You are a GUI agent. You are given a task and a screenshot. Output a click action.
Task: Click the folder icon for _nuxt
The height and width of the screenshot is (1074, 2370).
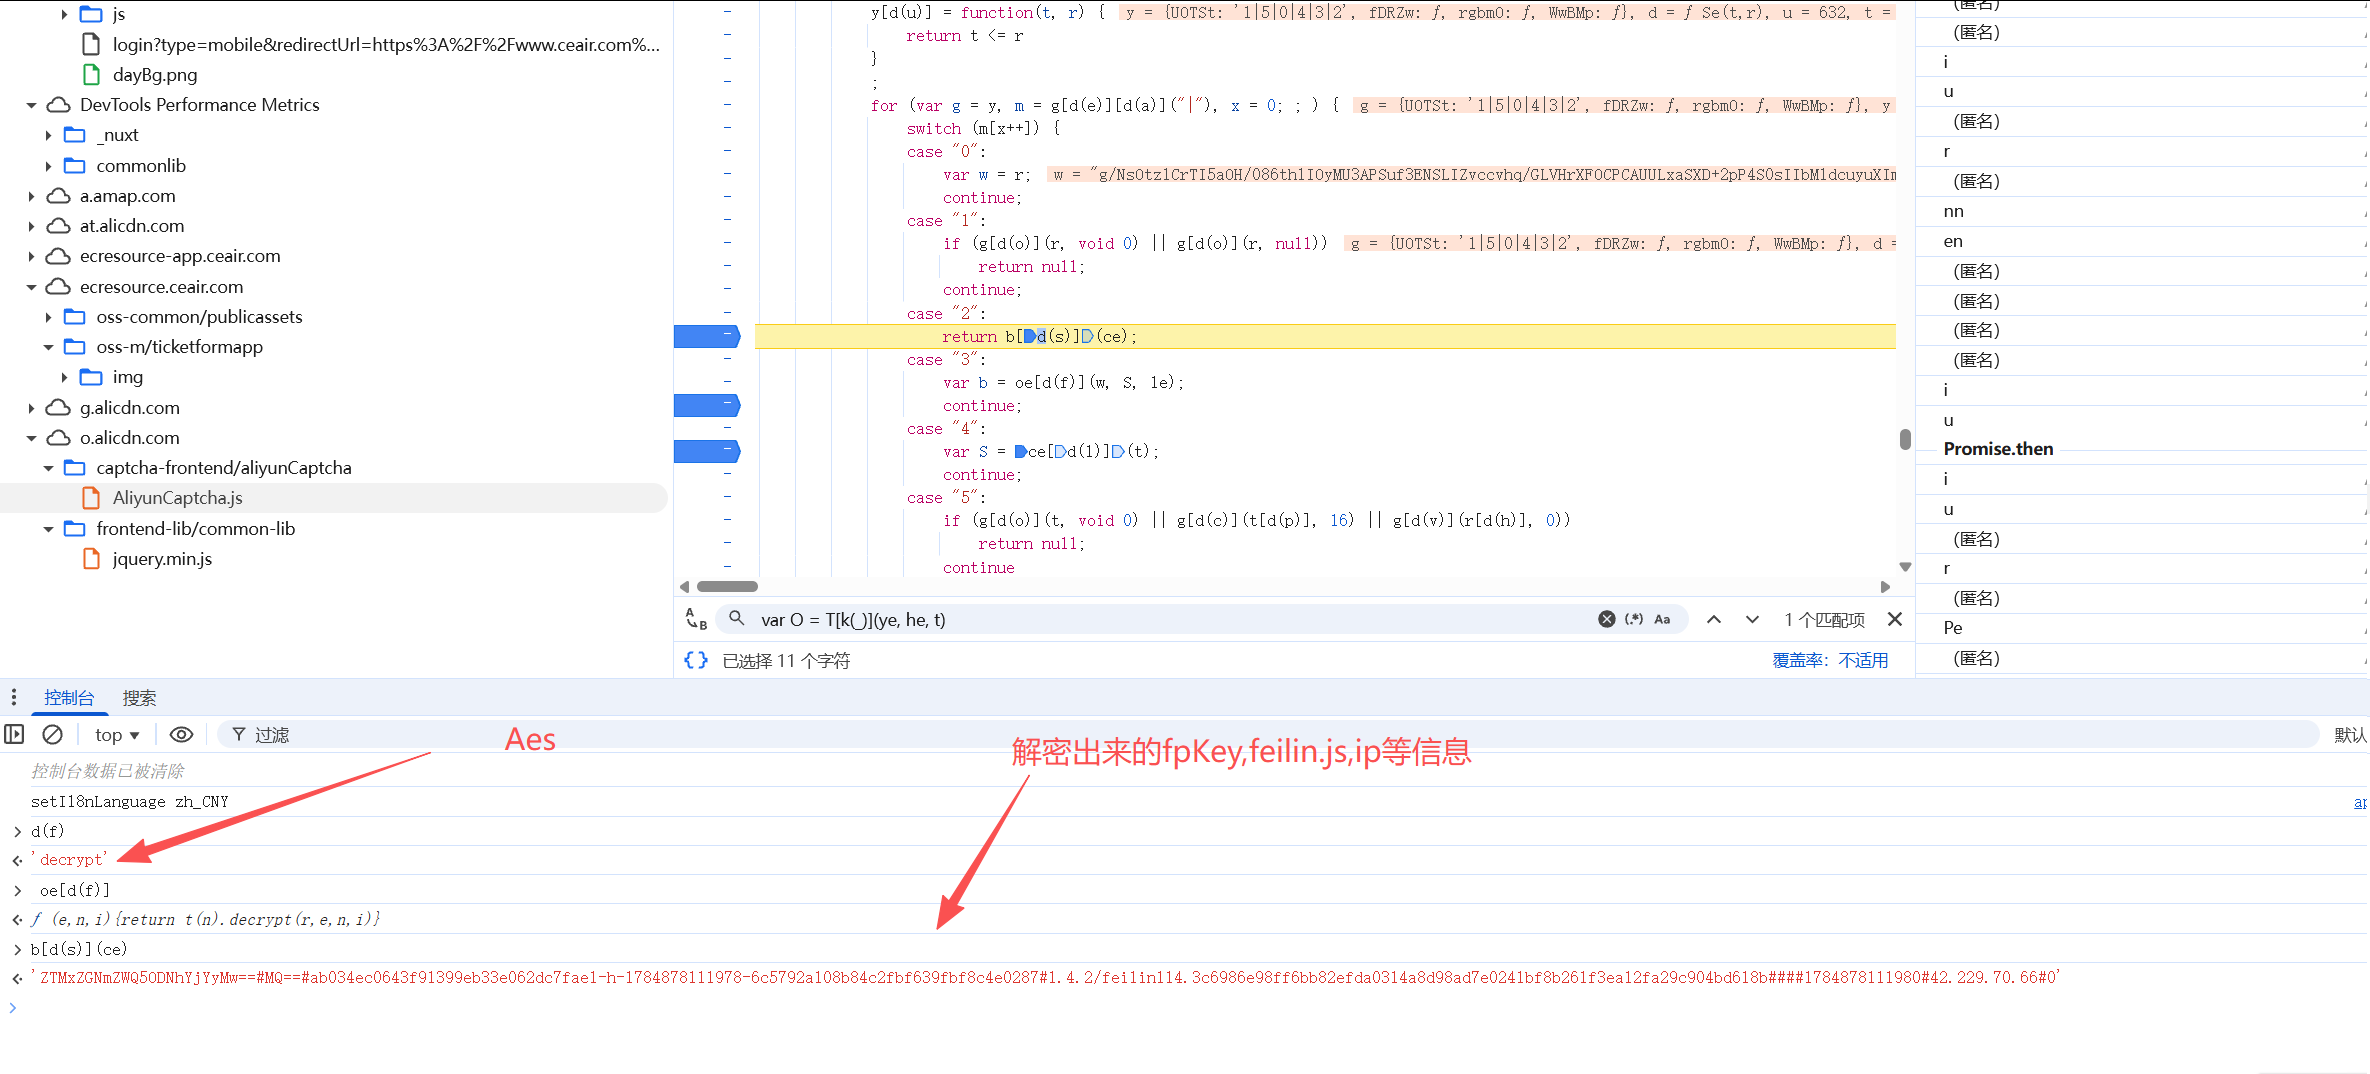(x=75, y=135)
